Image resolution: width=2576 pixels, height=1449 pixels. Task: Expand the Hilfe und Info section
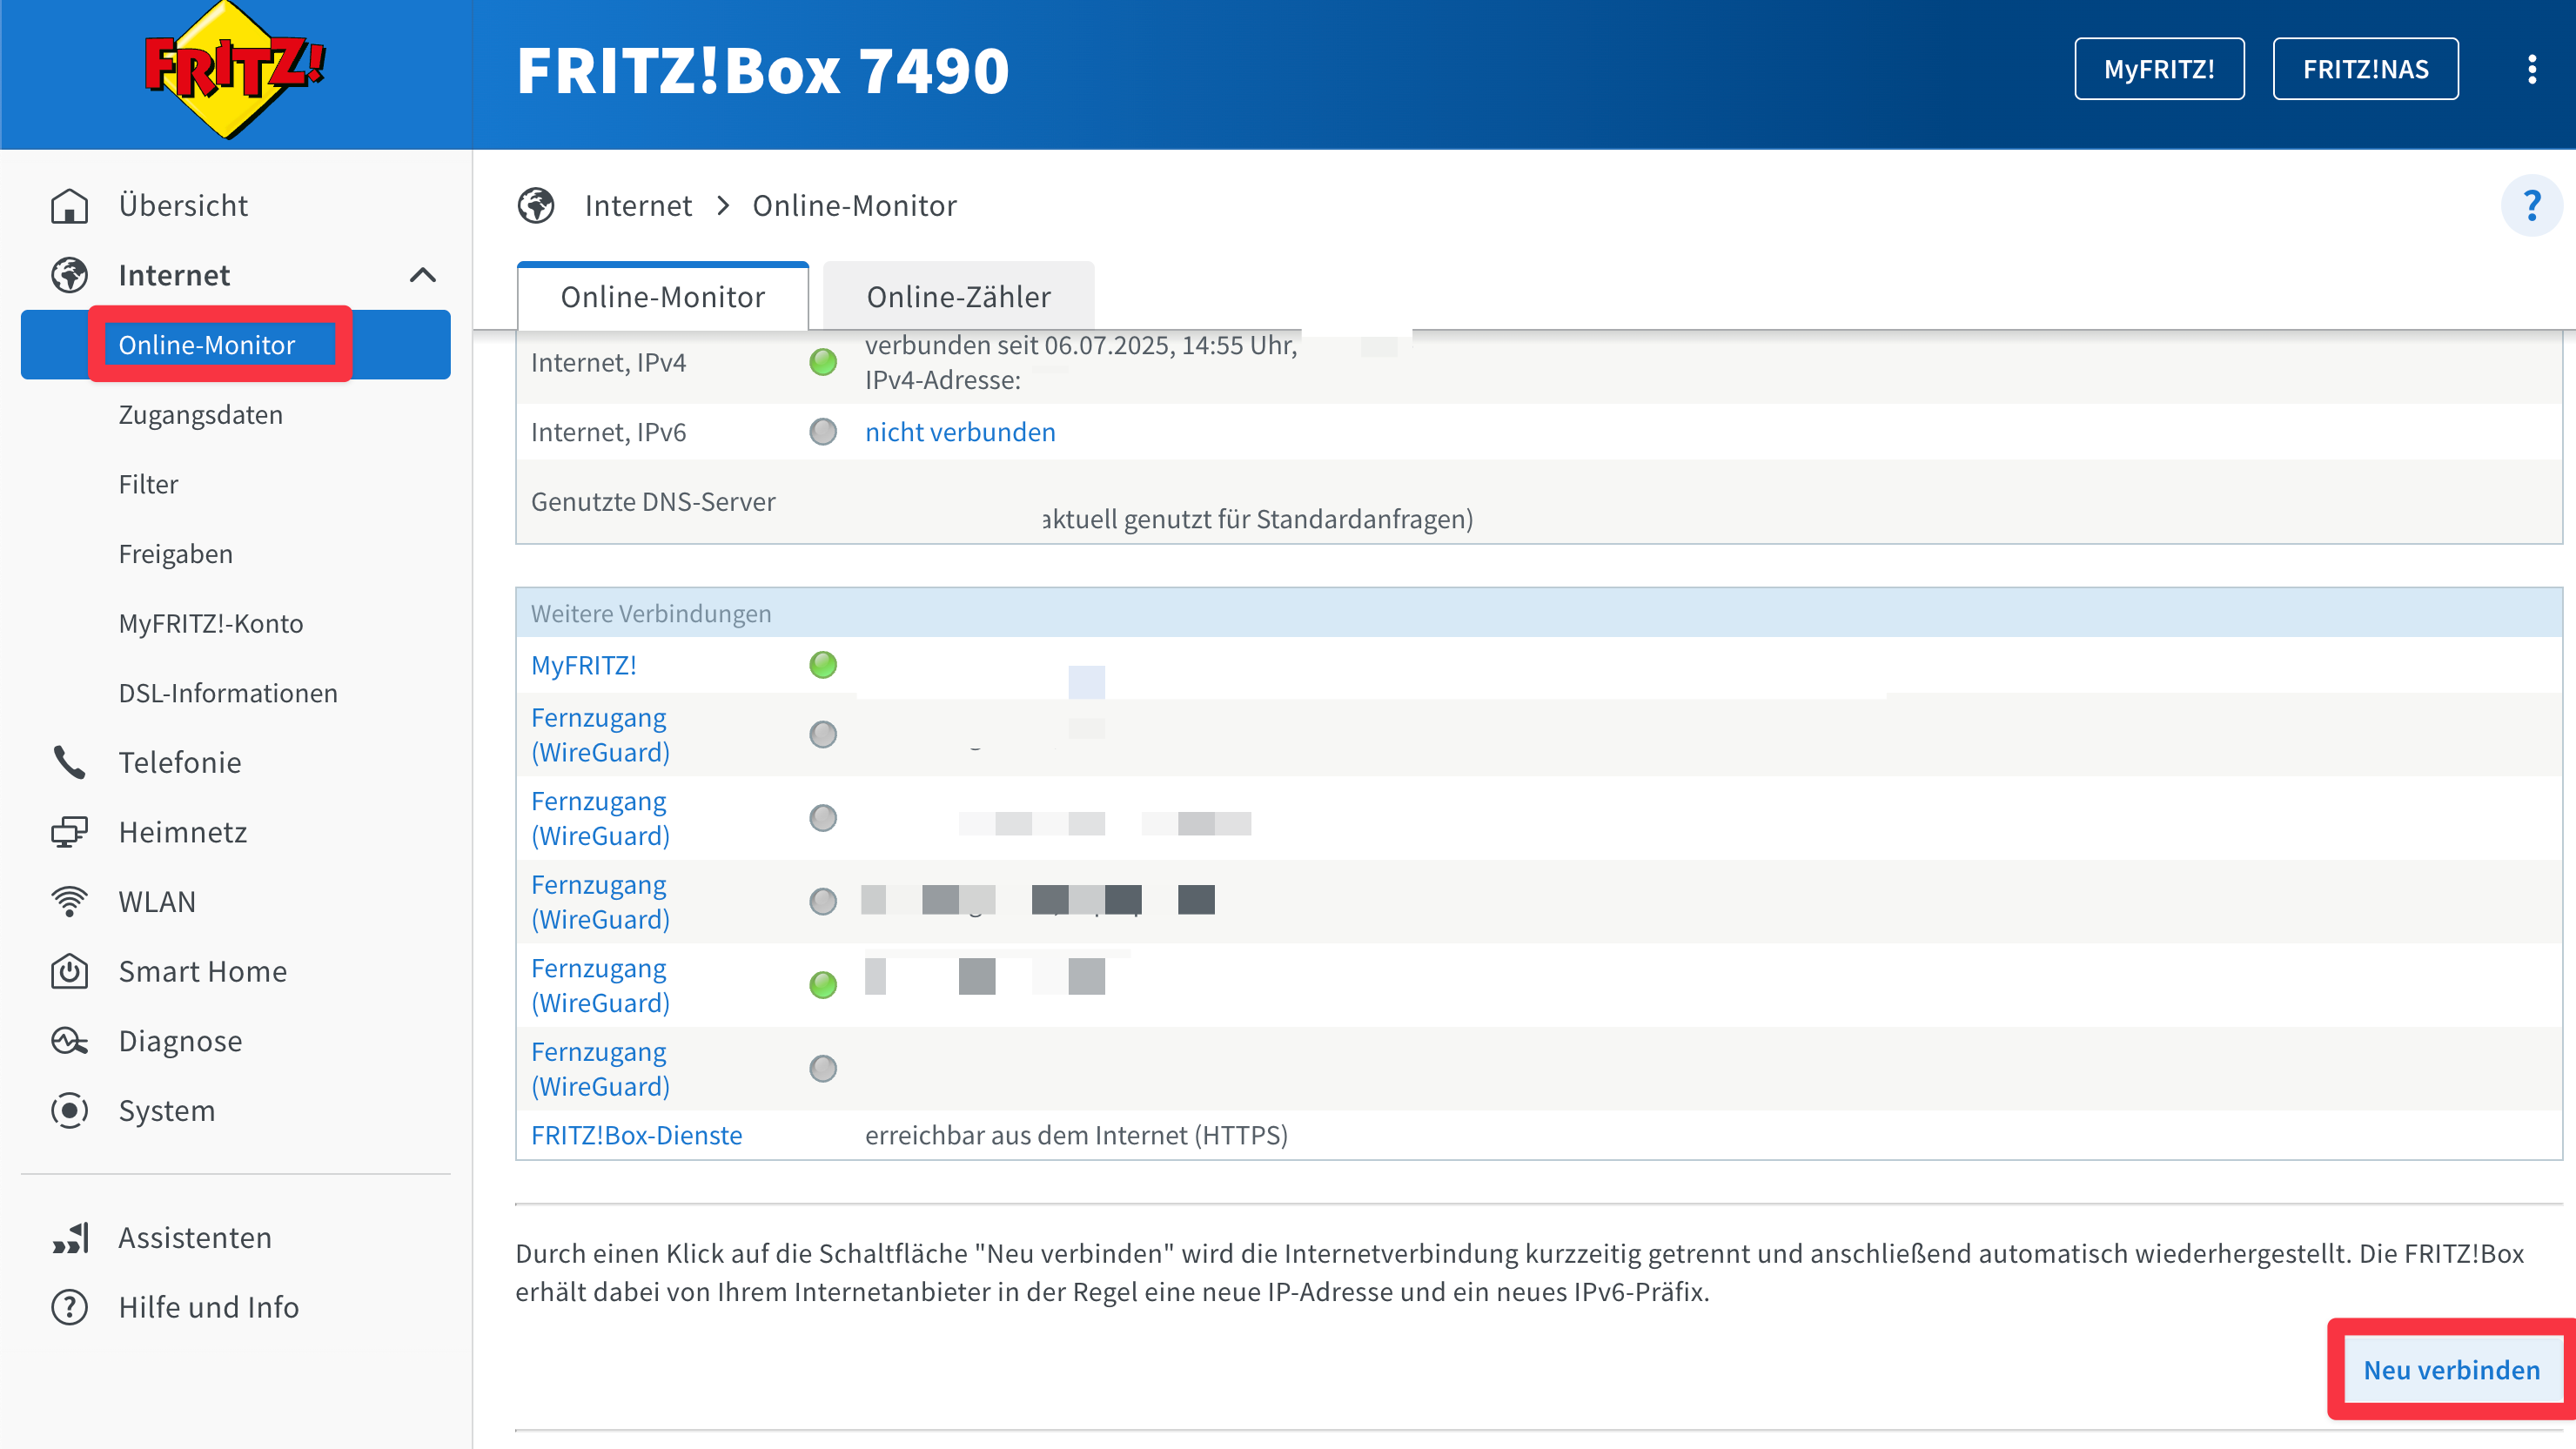tap(208, 1307)
